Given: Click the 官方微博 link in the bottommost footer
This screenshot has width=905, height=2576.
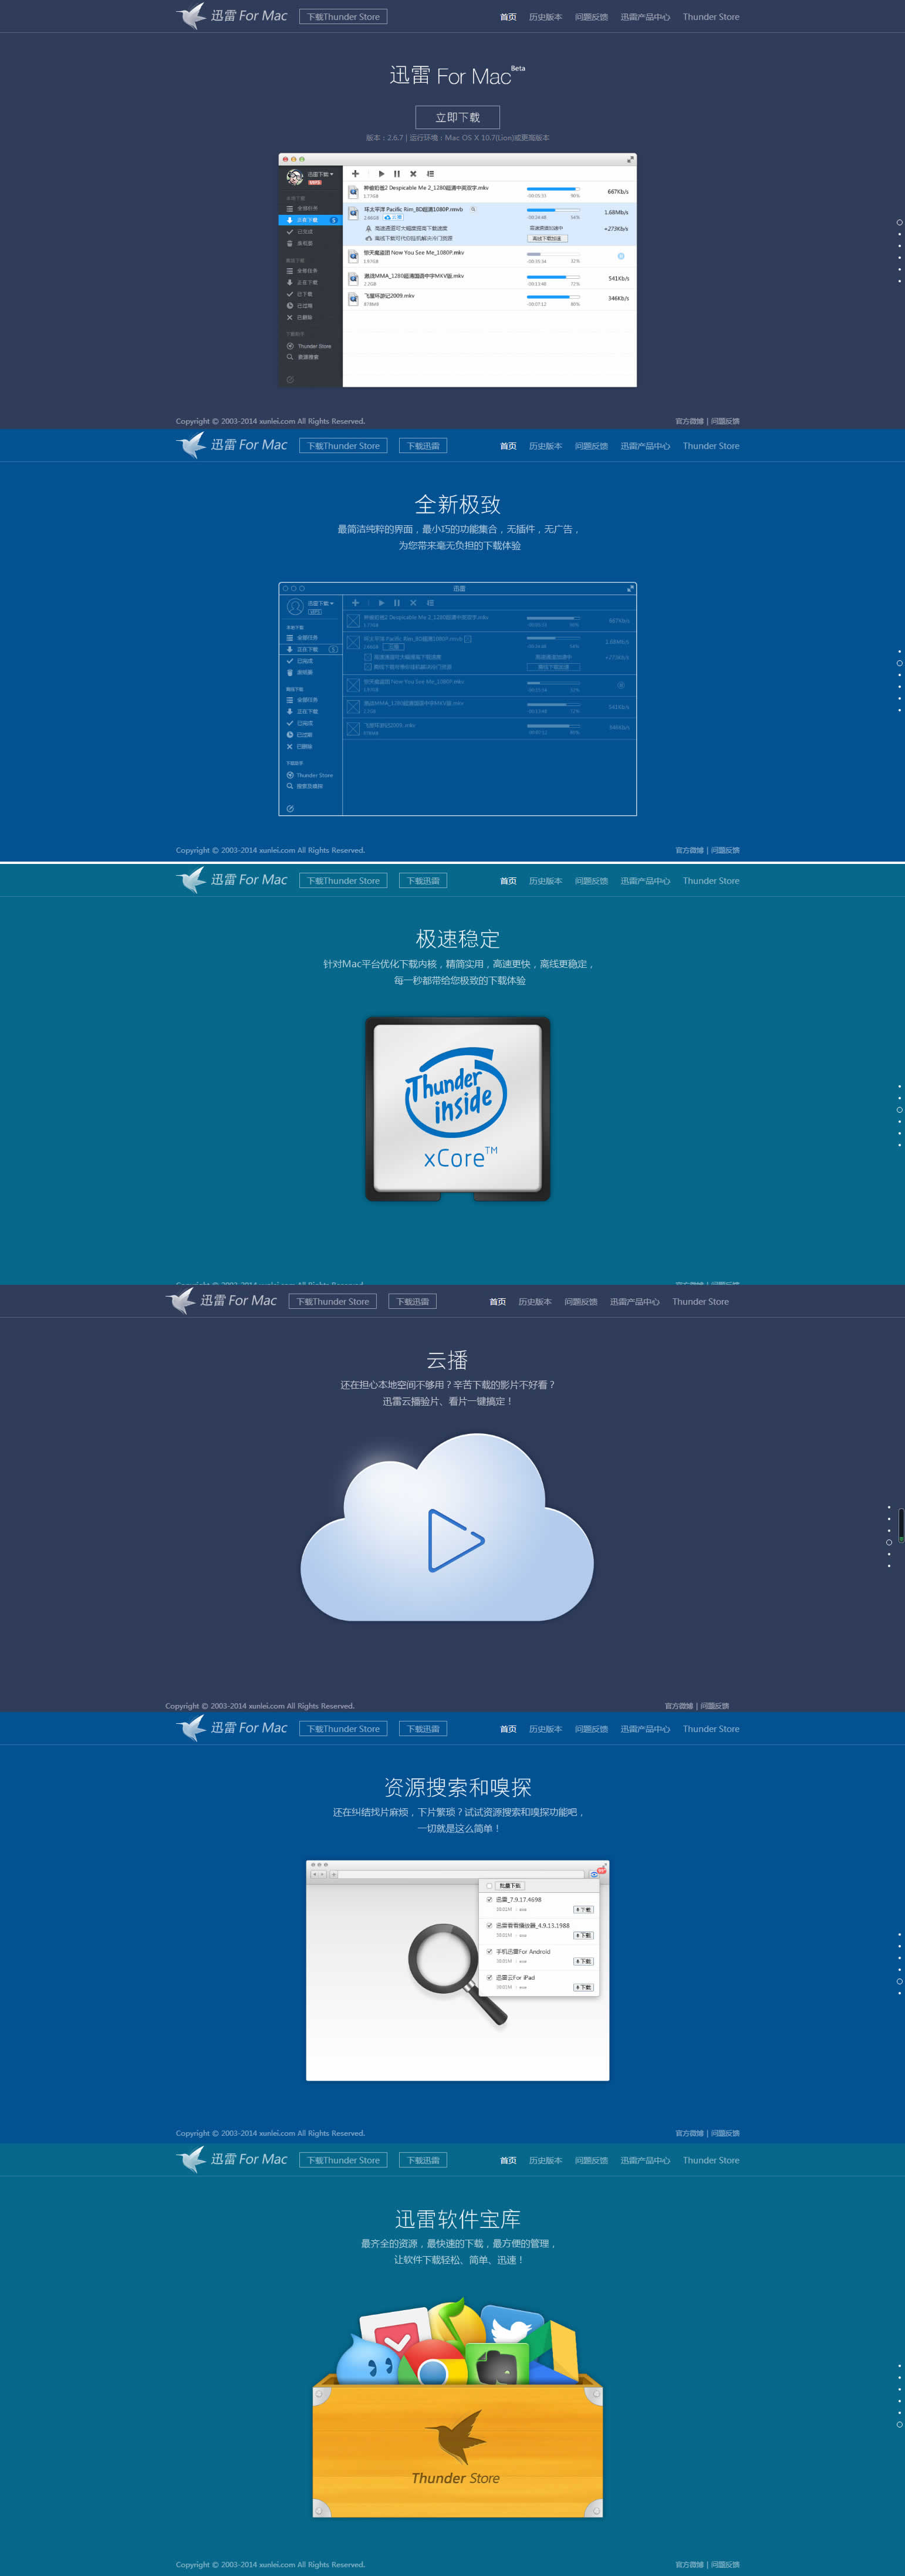Looking at the screenshot, I should [689, 2564].
